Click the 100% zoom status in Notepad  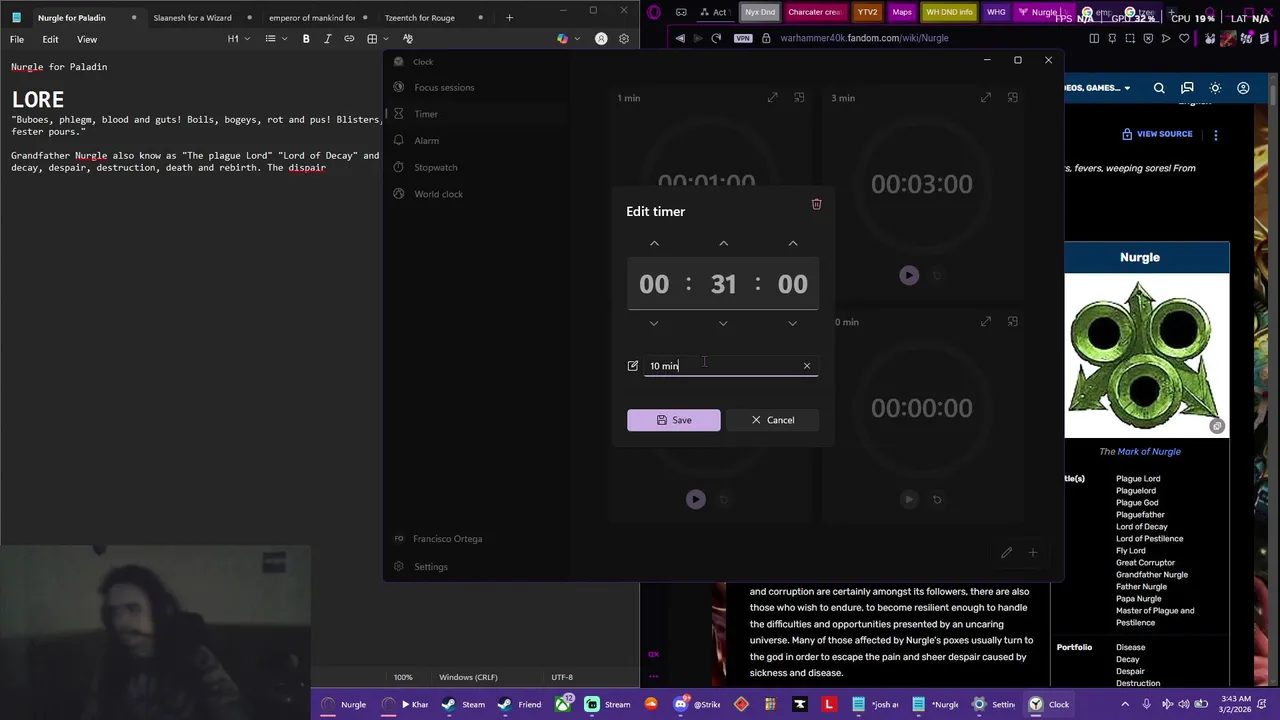[403, 677]
